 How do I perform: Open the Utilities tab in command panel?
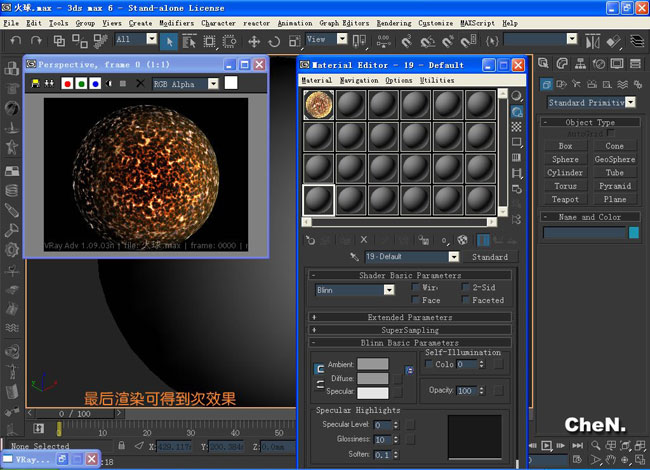pos(635,63)
